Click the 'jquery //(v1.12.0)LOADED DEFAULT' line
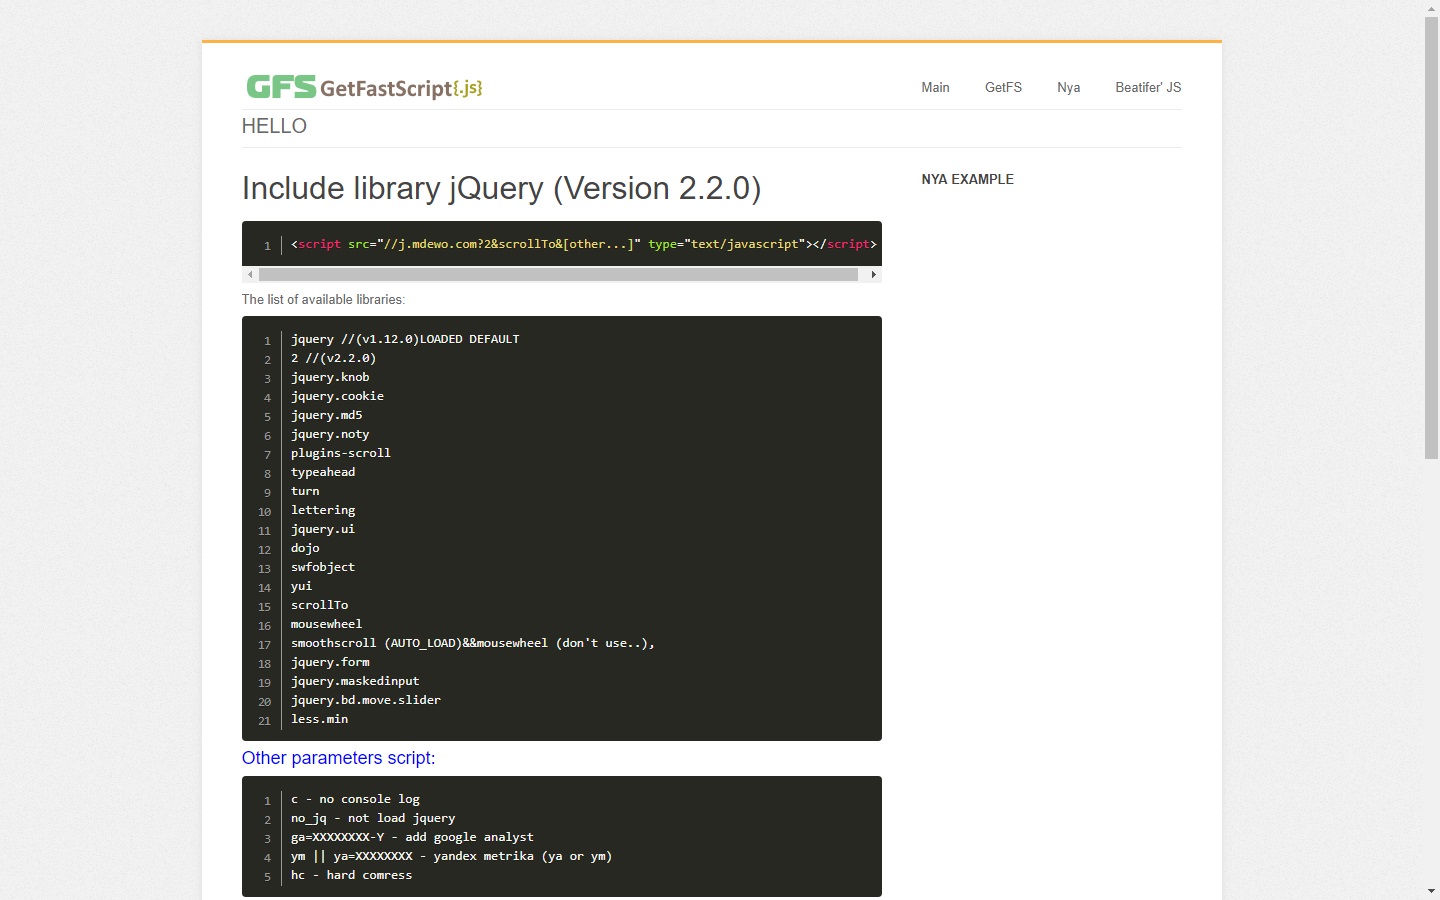 point(405,339)
